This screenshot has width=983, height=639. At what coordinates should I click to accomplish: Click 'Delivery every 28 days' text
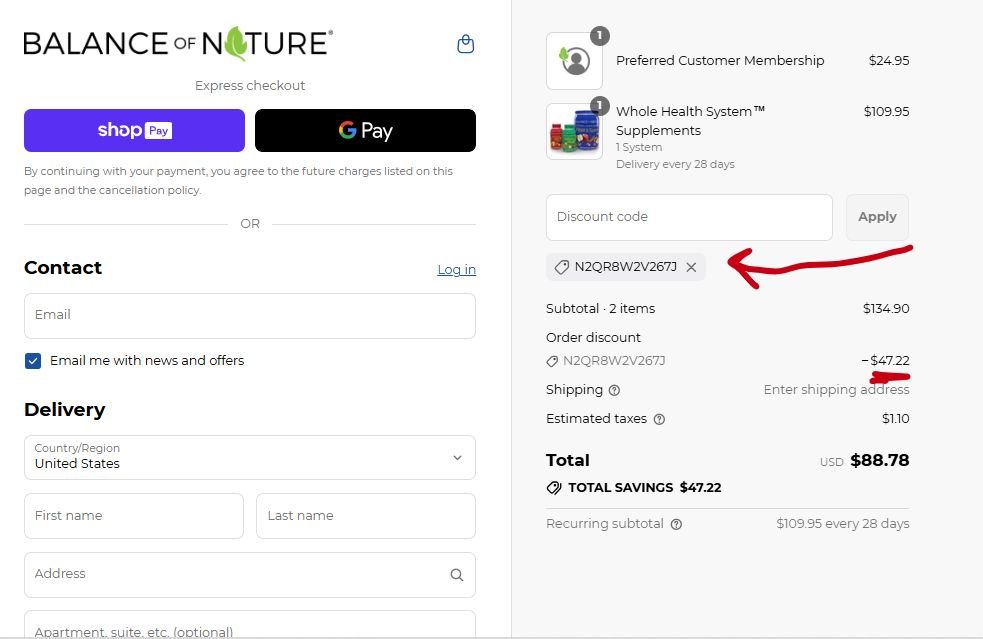click(675, 164)
